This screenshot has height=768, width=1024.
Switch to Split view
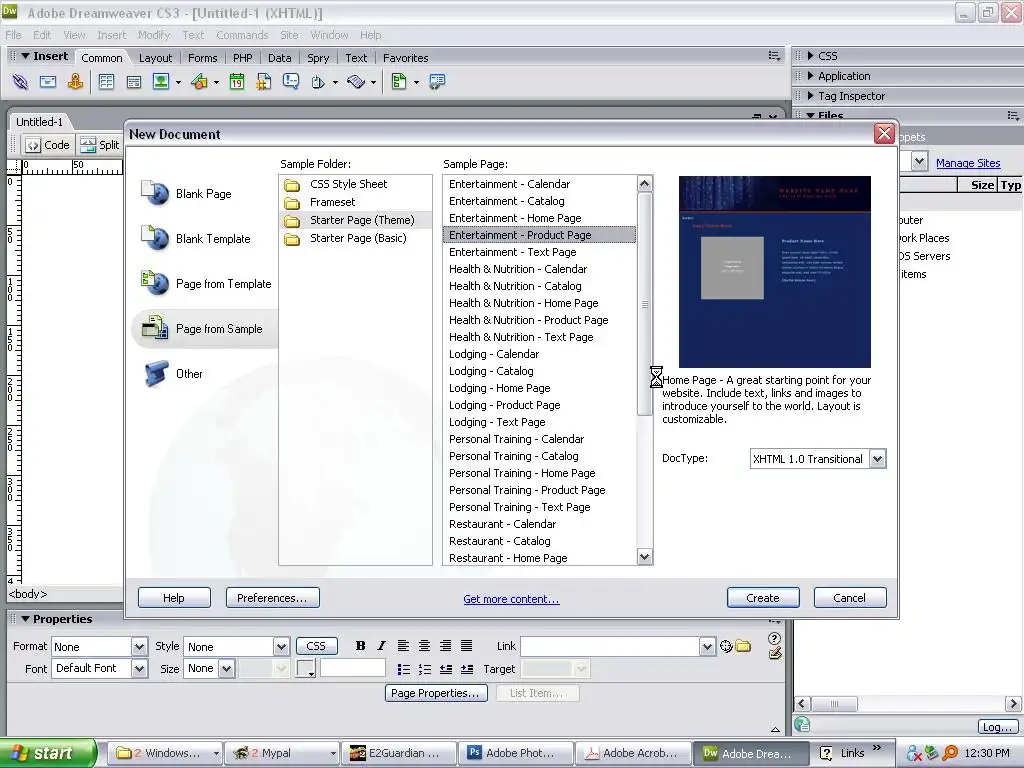coord(100,145)
